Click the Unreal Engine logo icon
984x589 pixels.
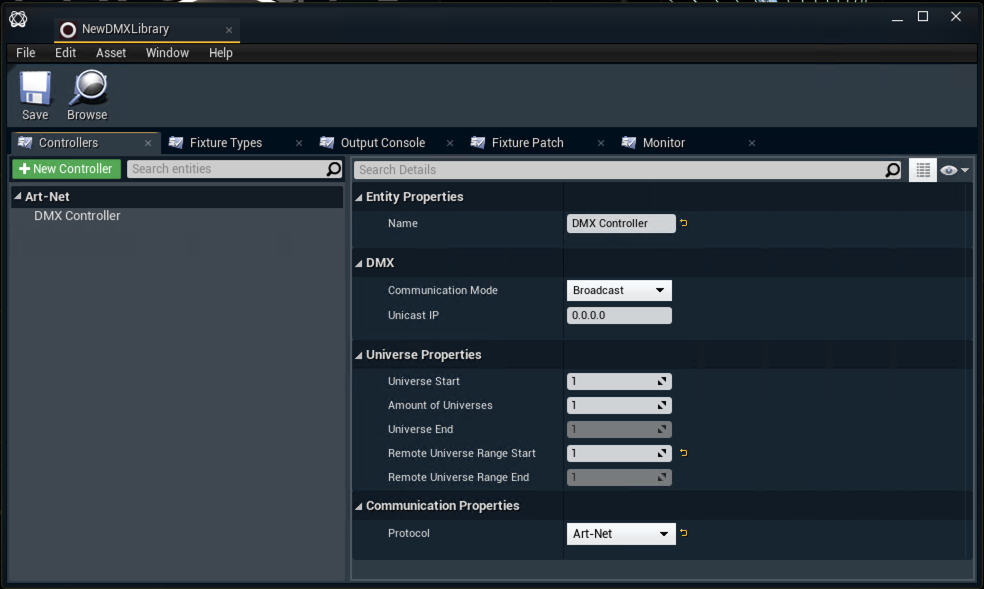coord(18,18)
